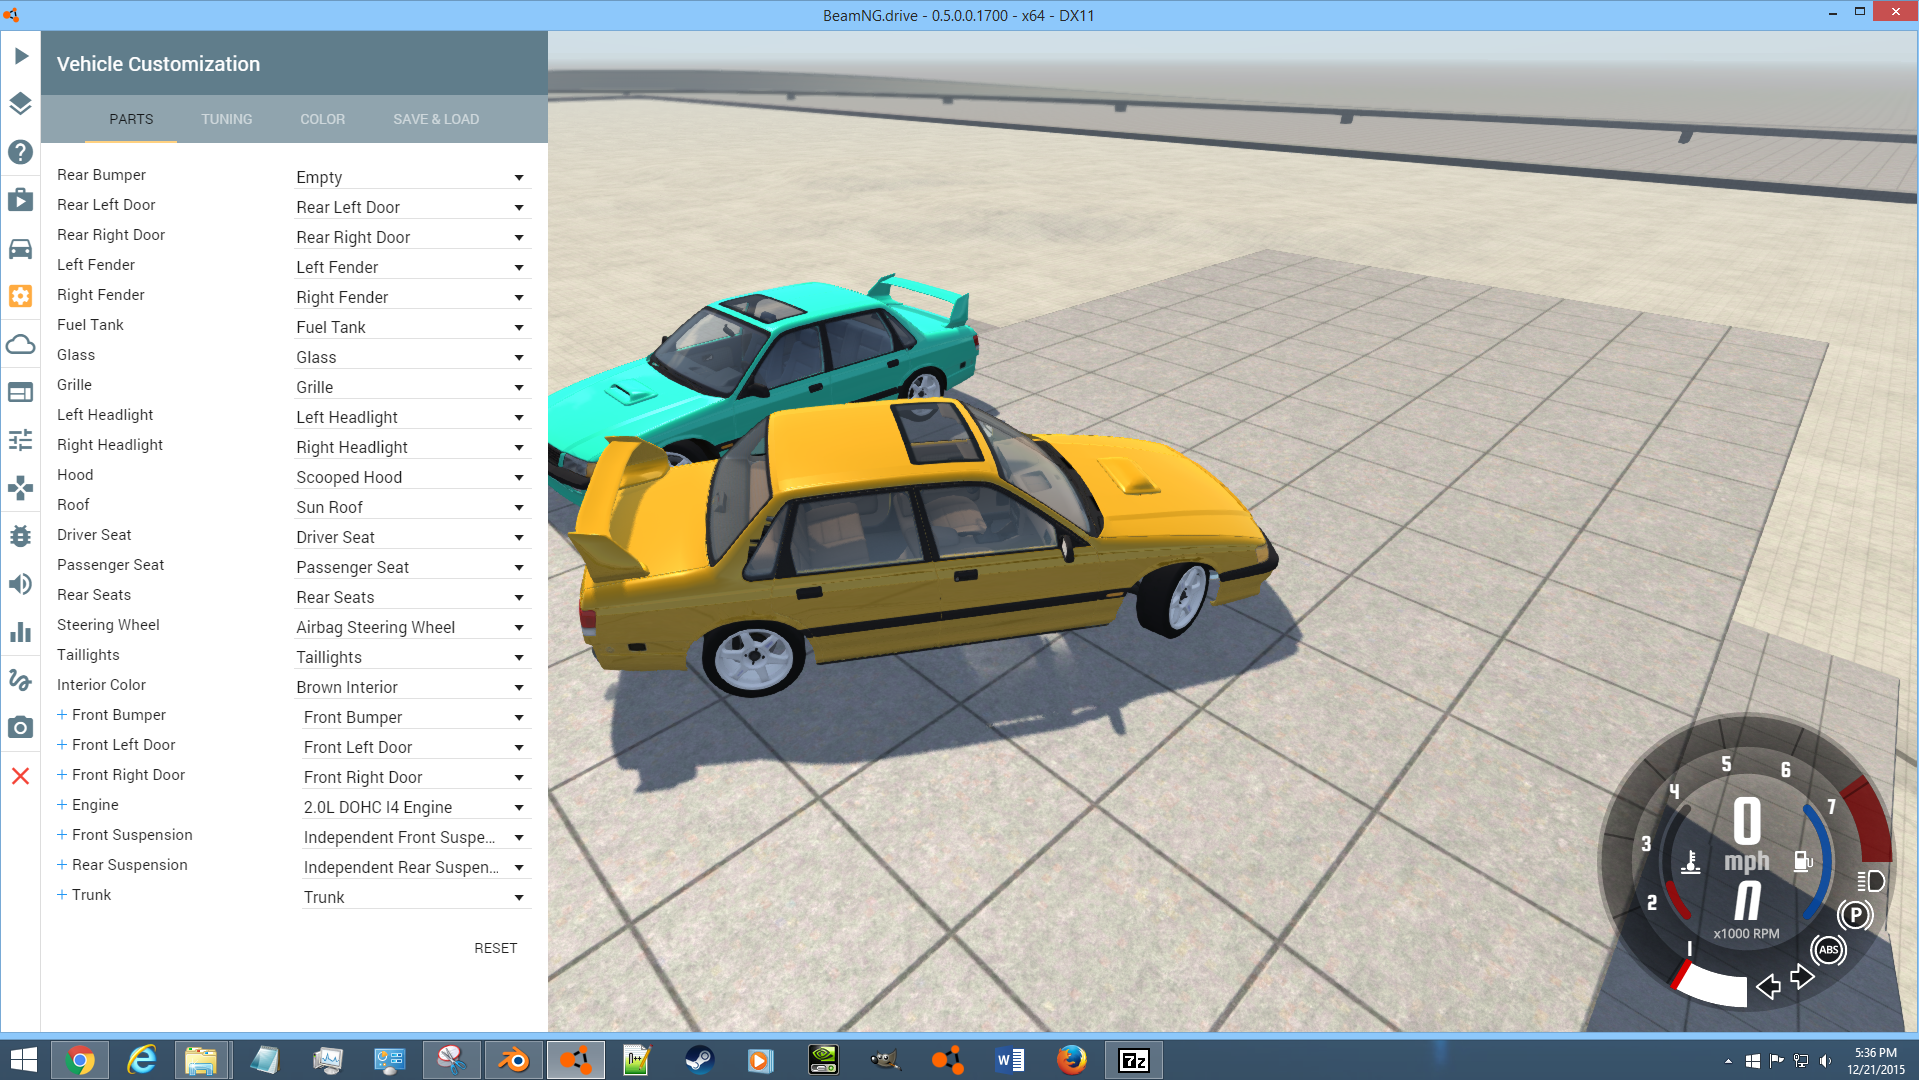Open the Roof dropdown showing Sun Roof

[x=411, y=507]
